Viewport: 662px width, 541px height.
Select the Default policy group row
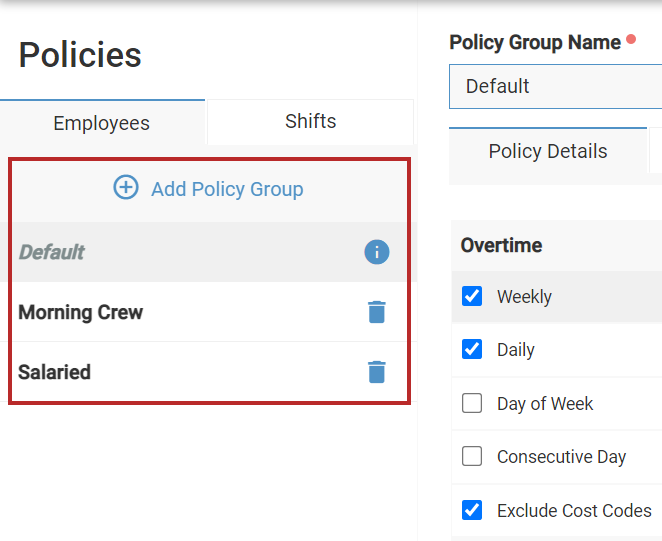[209, 252]
